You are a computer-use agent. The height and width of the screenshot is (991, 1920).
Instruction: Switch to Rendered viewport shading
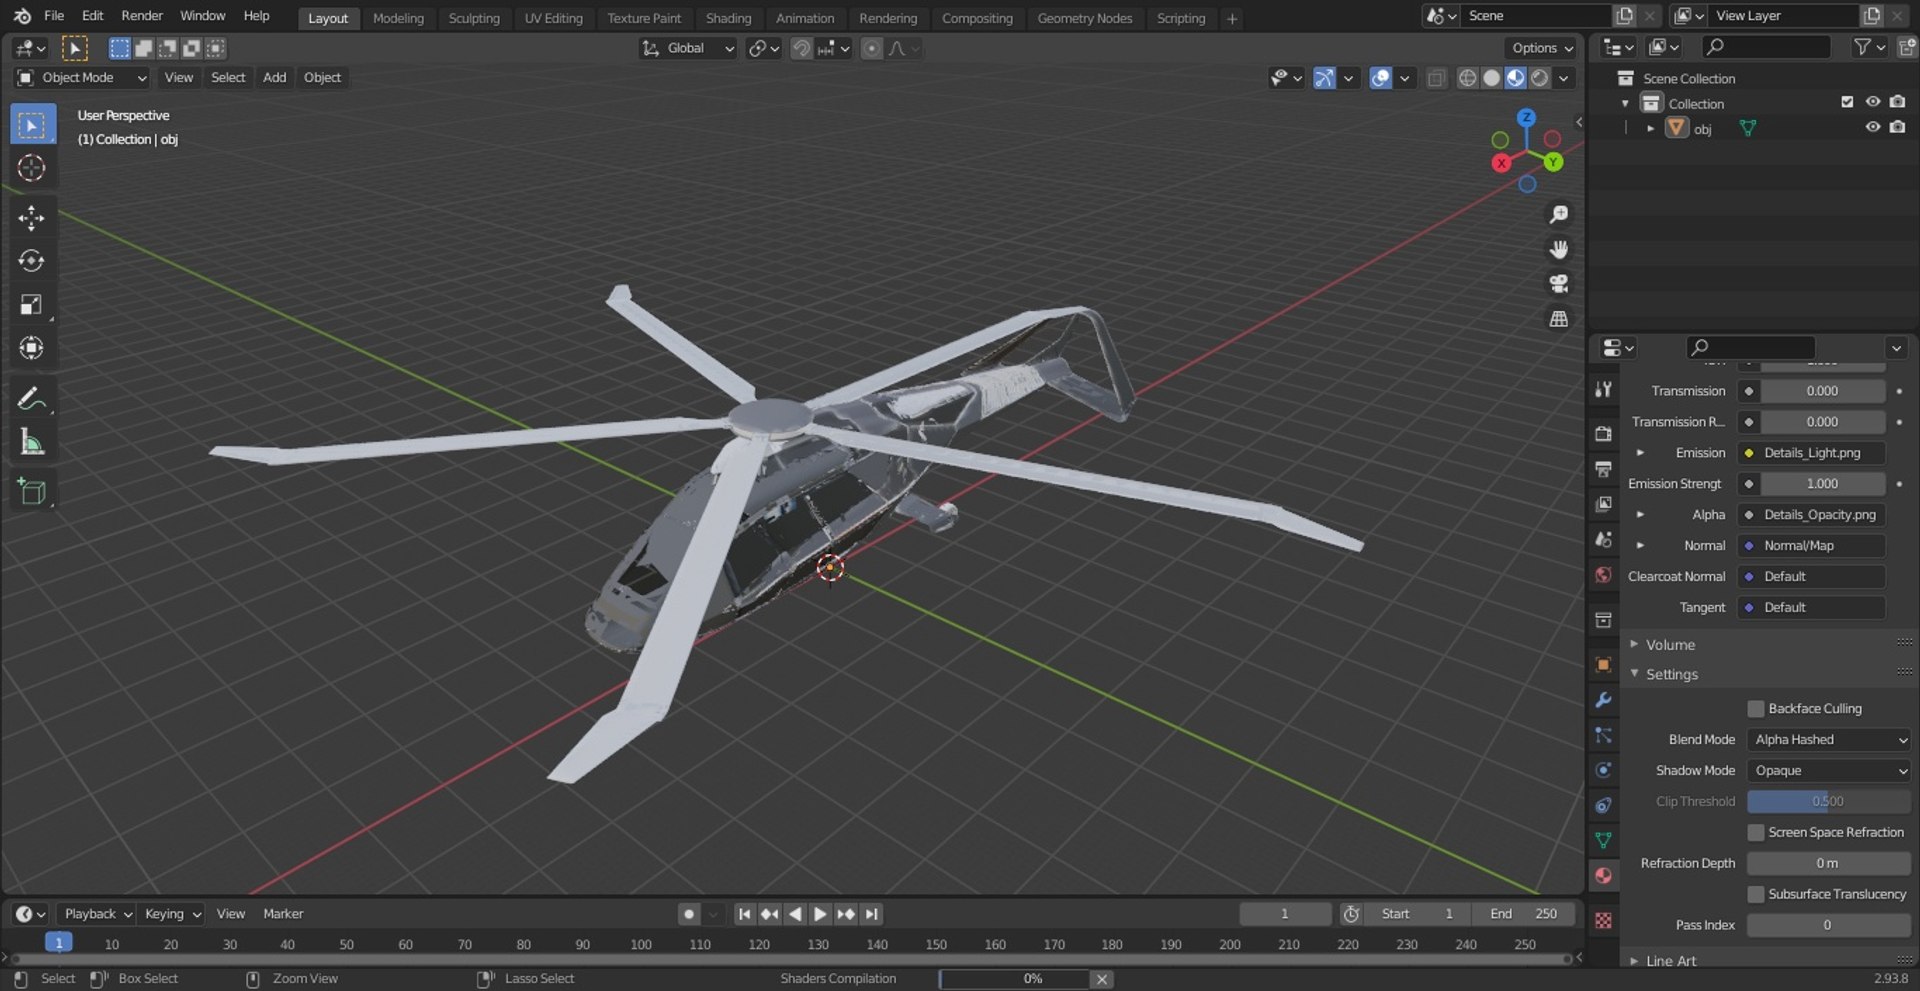pos(1540,78)
